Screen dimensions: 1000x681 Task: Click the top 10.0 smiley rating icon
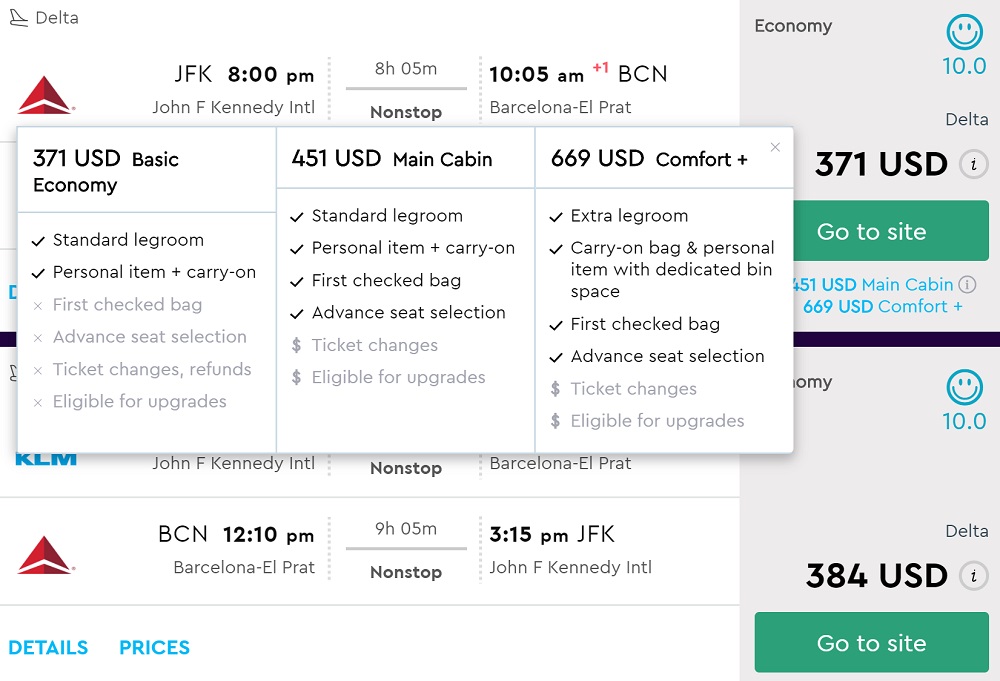pyautogui.click(x=964, y=33)
